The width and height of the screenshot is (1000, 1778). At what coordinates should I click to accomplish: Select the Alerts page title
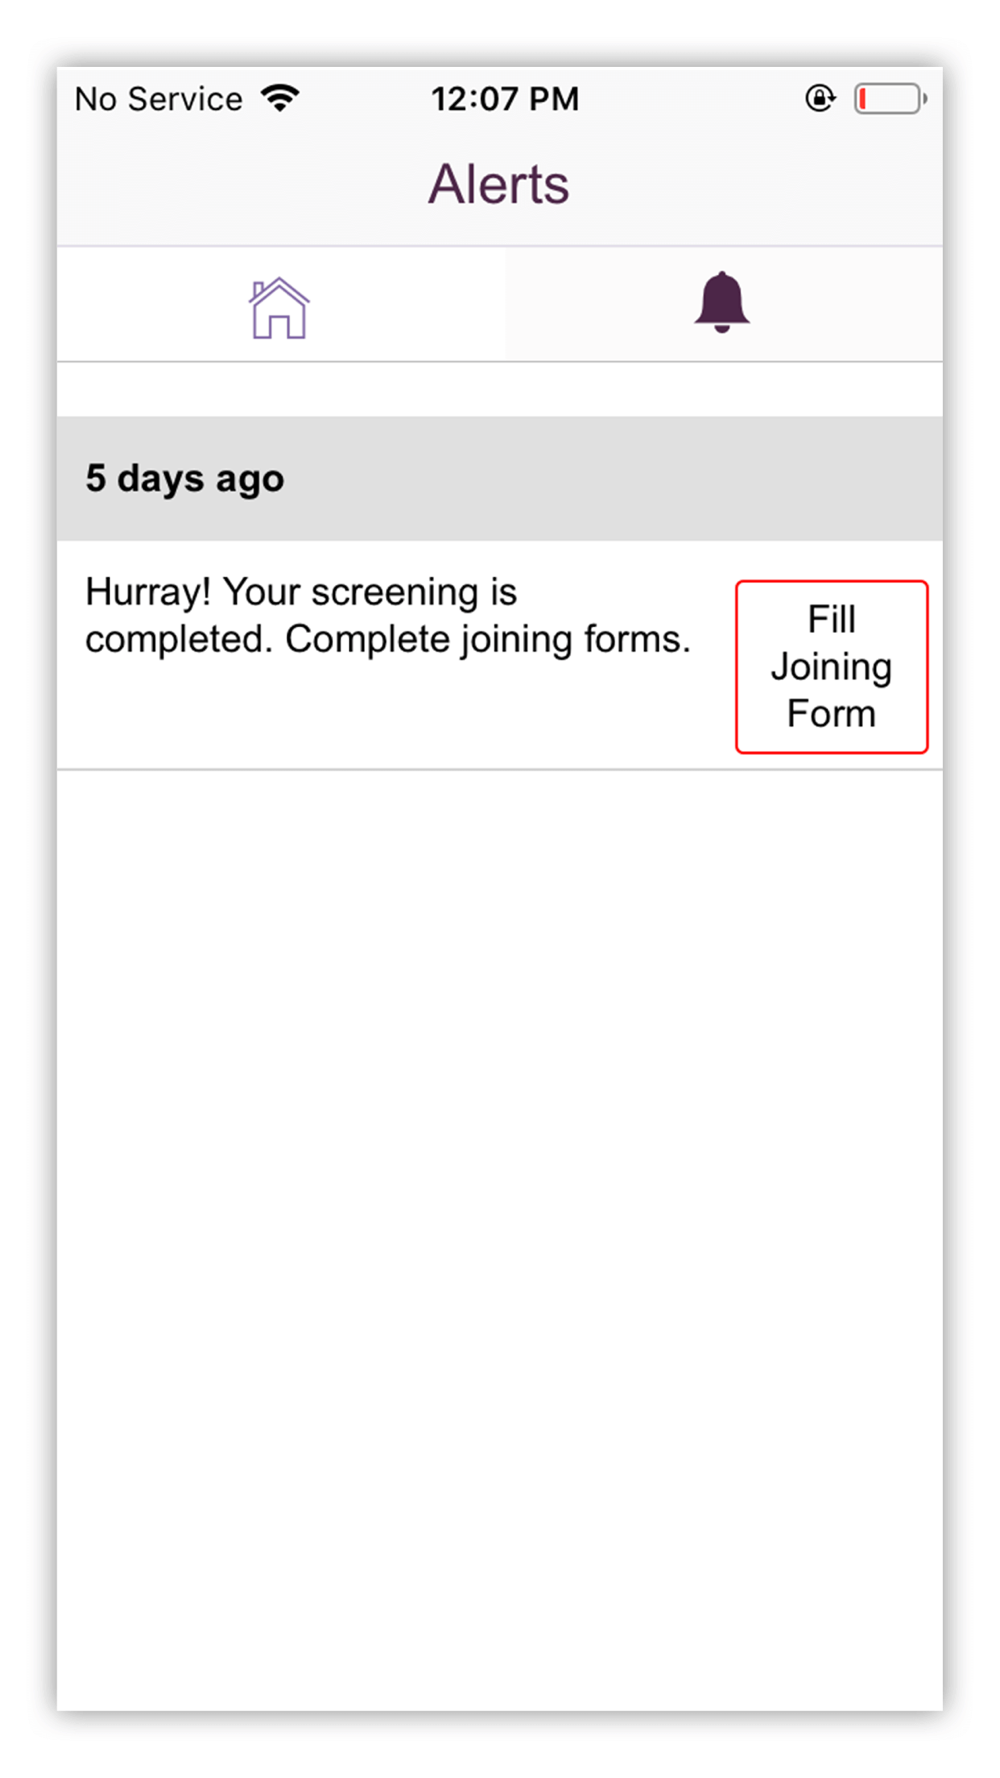(x=499, y=184)
